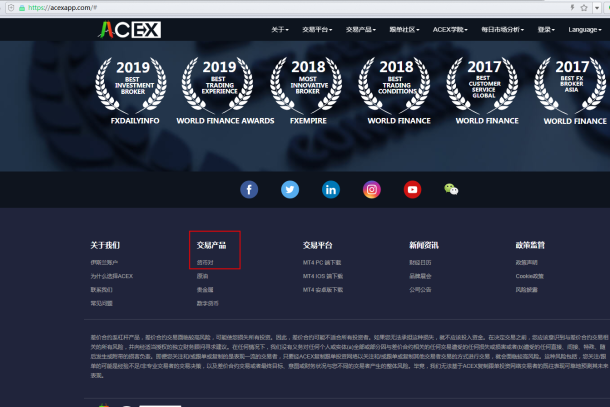The width and height of the screenshot is (610, 407).
Task: Open the 常见问题 footer link
Action: point(102,303)
